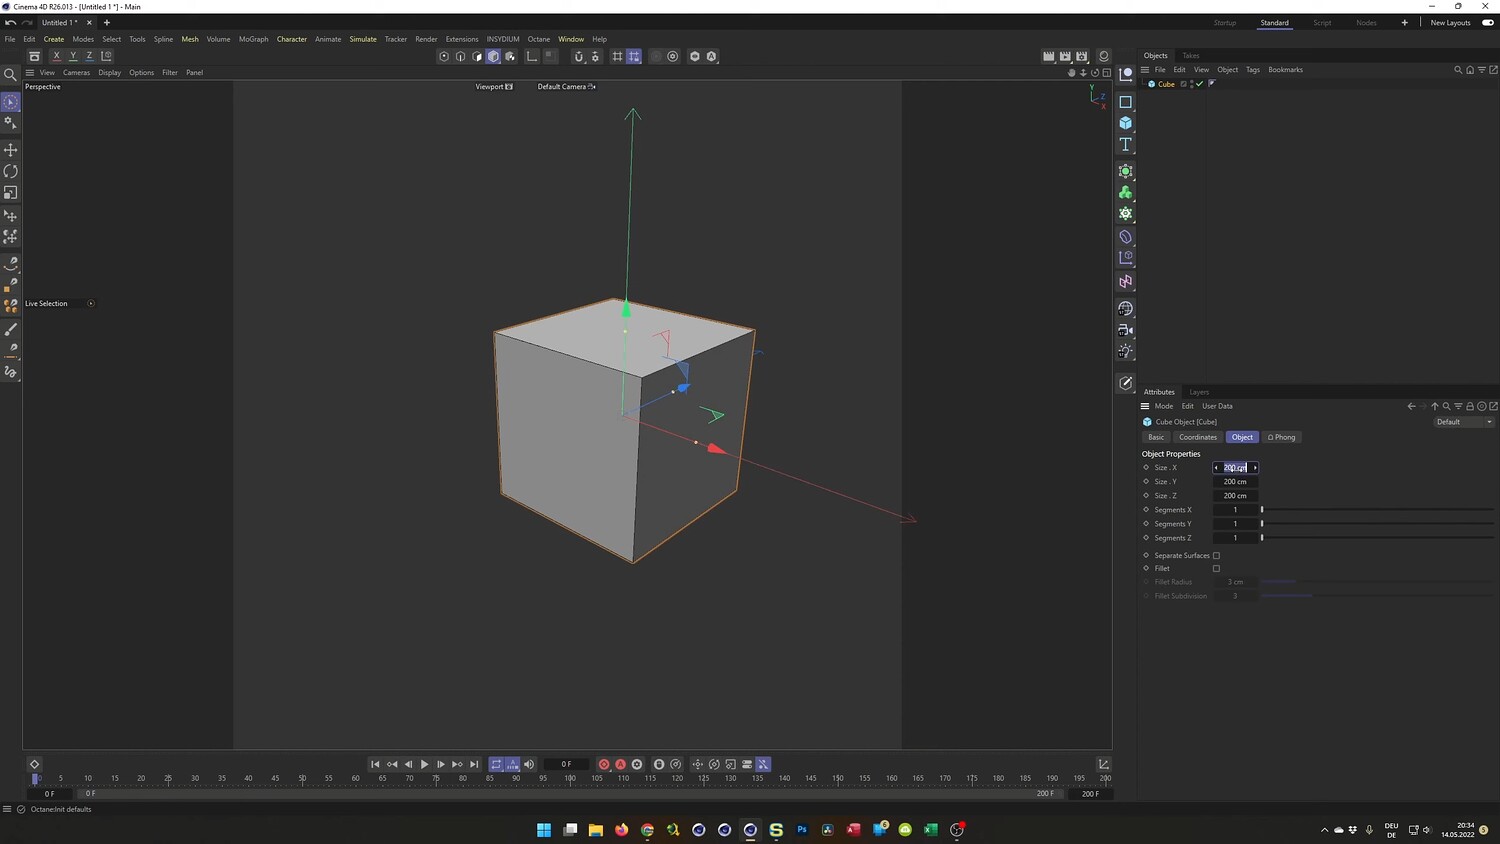Screen dimensions: 1500x844
Task: Toggle Z axis lock
Action: 90,56
